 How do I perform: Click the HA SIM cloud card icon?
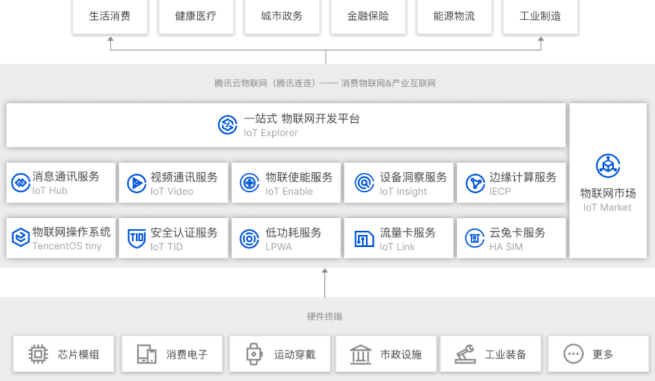pos(475,238)
